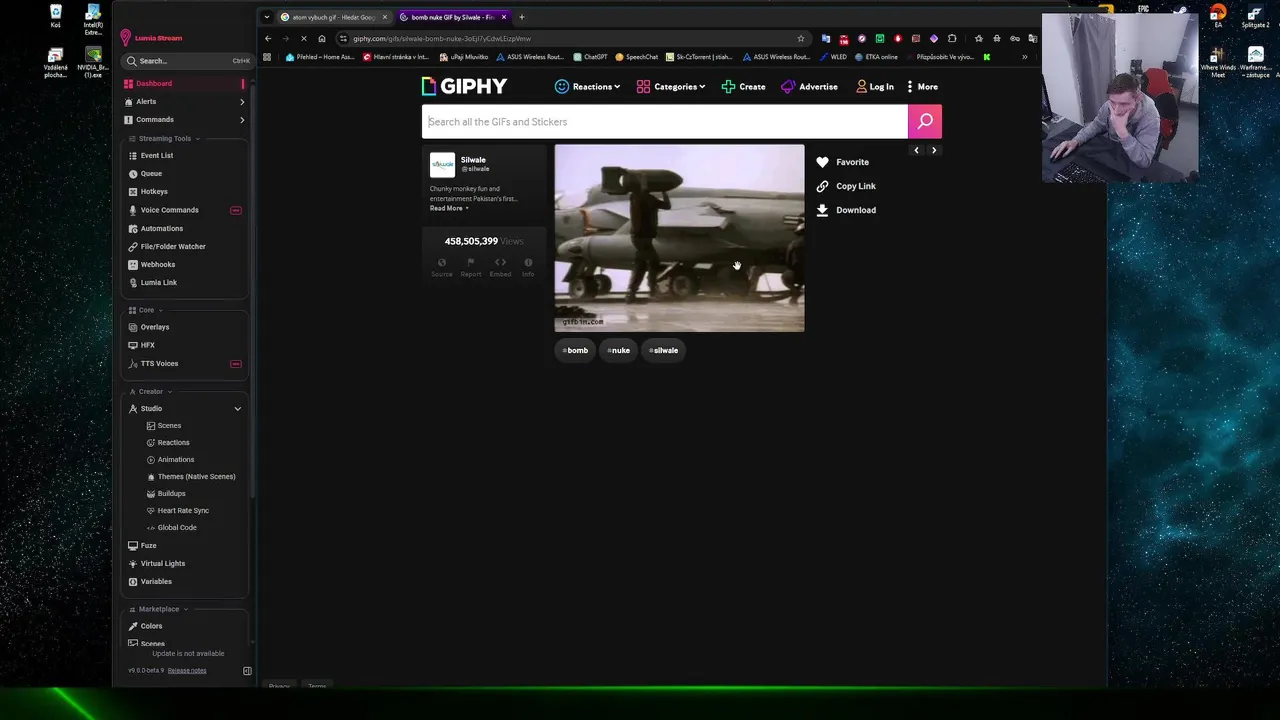The width and height of the screenshot is (1280, 720).
Task: Open Global Code under Studio
Action: (x=176, y=528)
